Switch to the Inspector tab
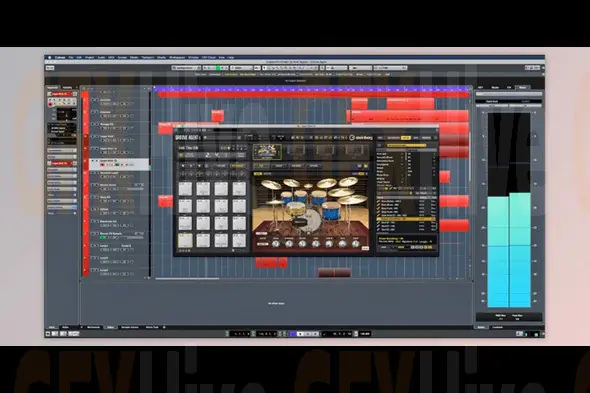The width and height of the screenshot is (590, 393). pos(53,87)
